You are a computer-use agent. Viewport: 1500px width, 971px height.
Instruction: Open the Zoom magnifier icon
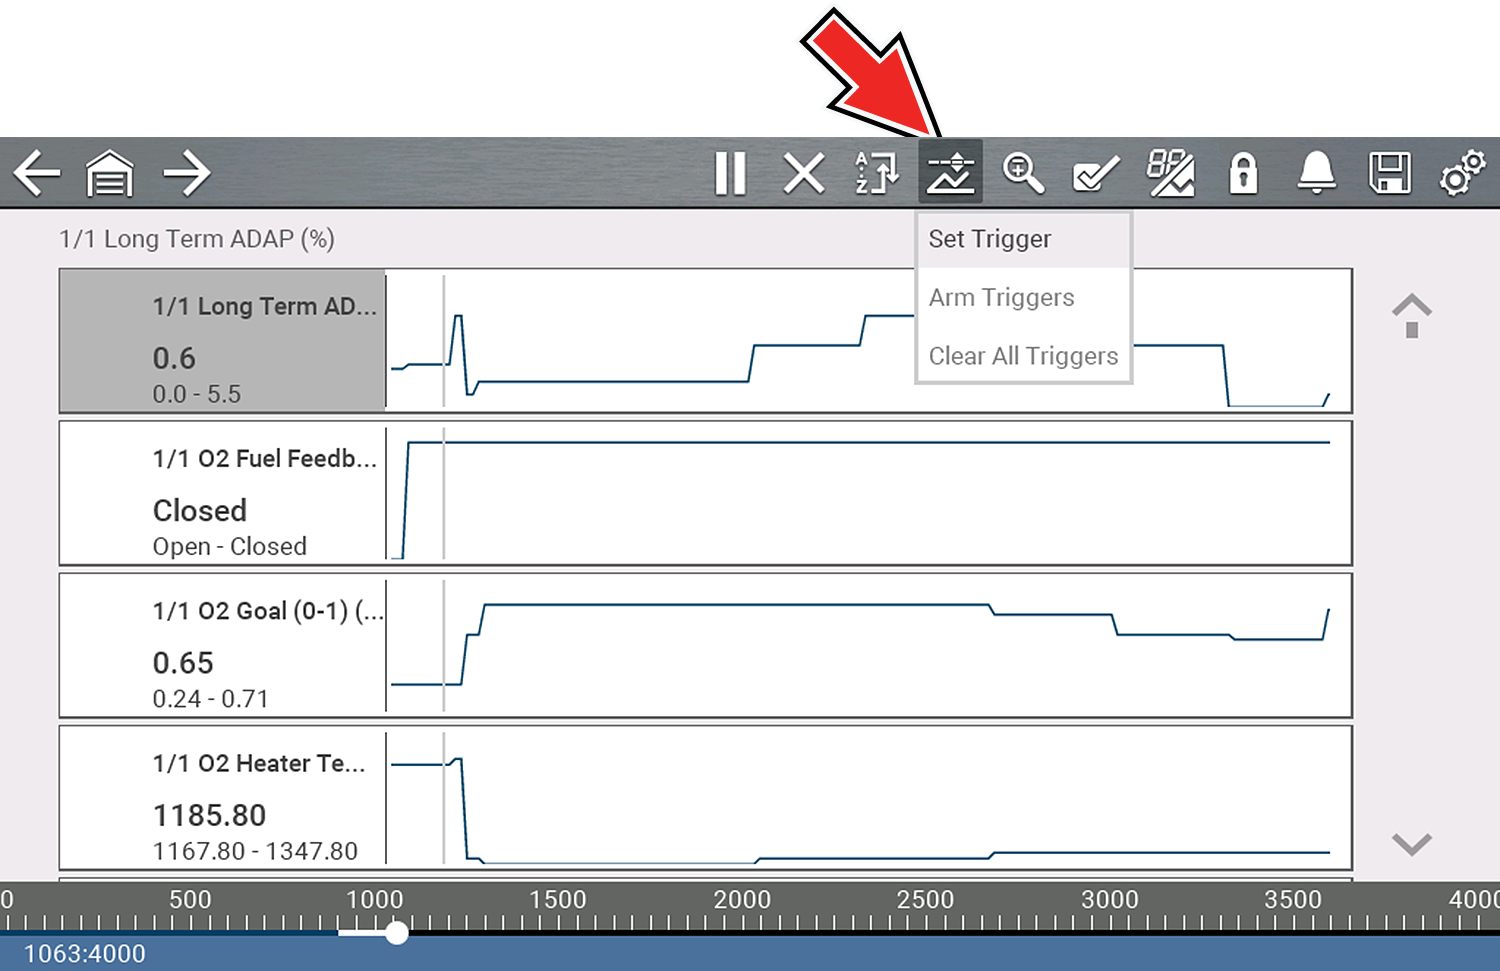[x=1023, y=173]
